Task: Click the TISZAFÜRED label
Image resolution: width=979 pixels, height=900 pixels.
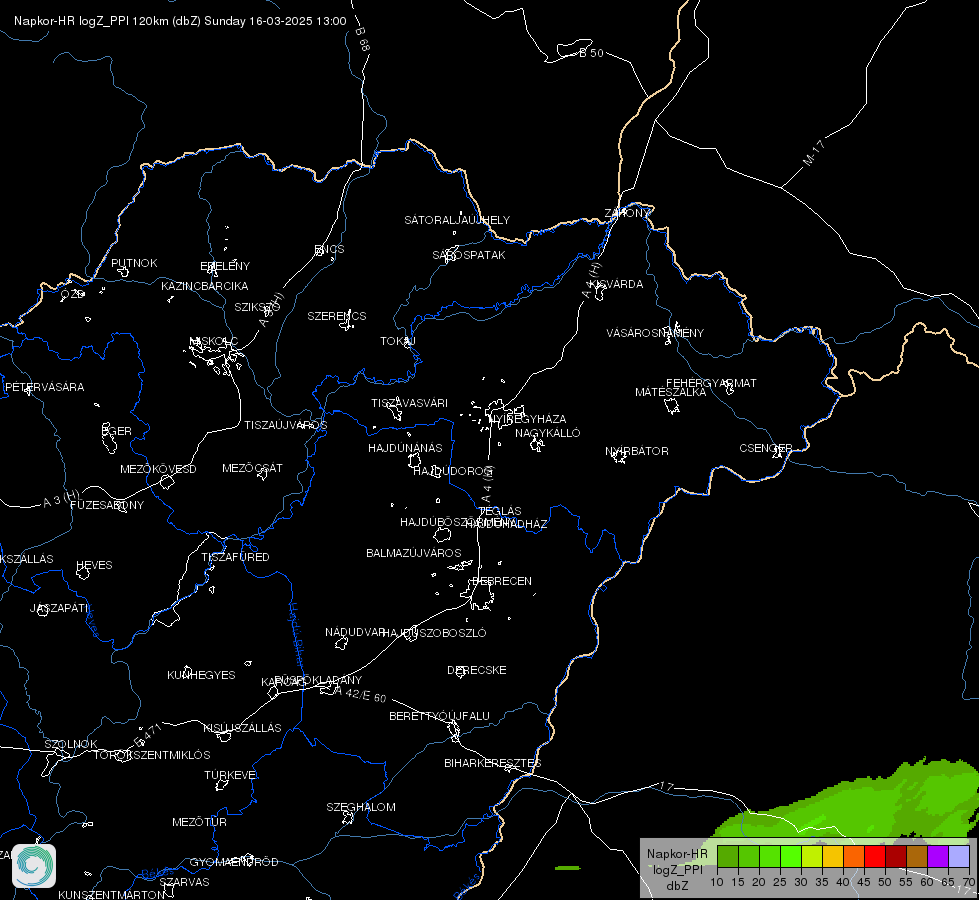Action: coord(235,556)
